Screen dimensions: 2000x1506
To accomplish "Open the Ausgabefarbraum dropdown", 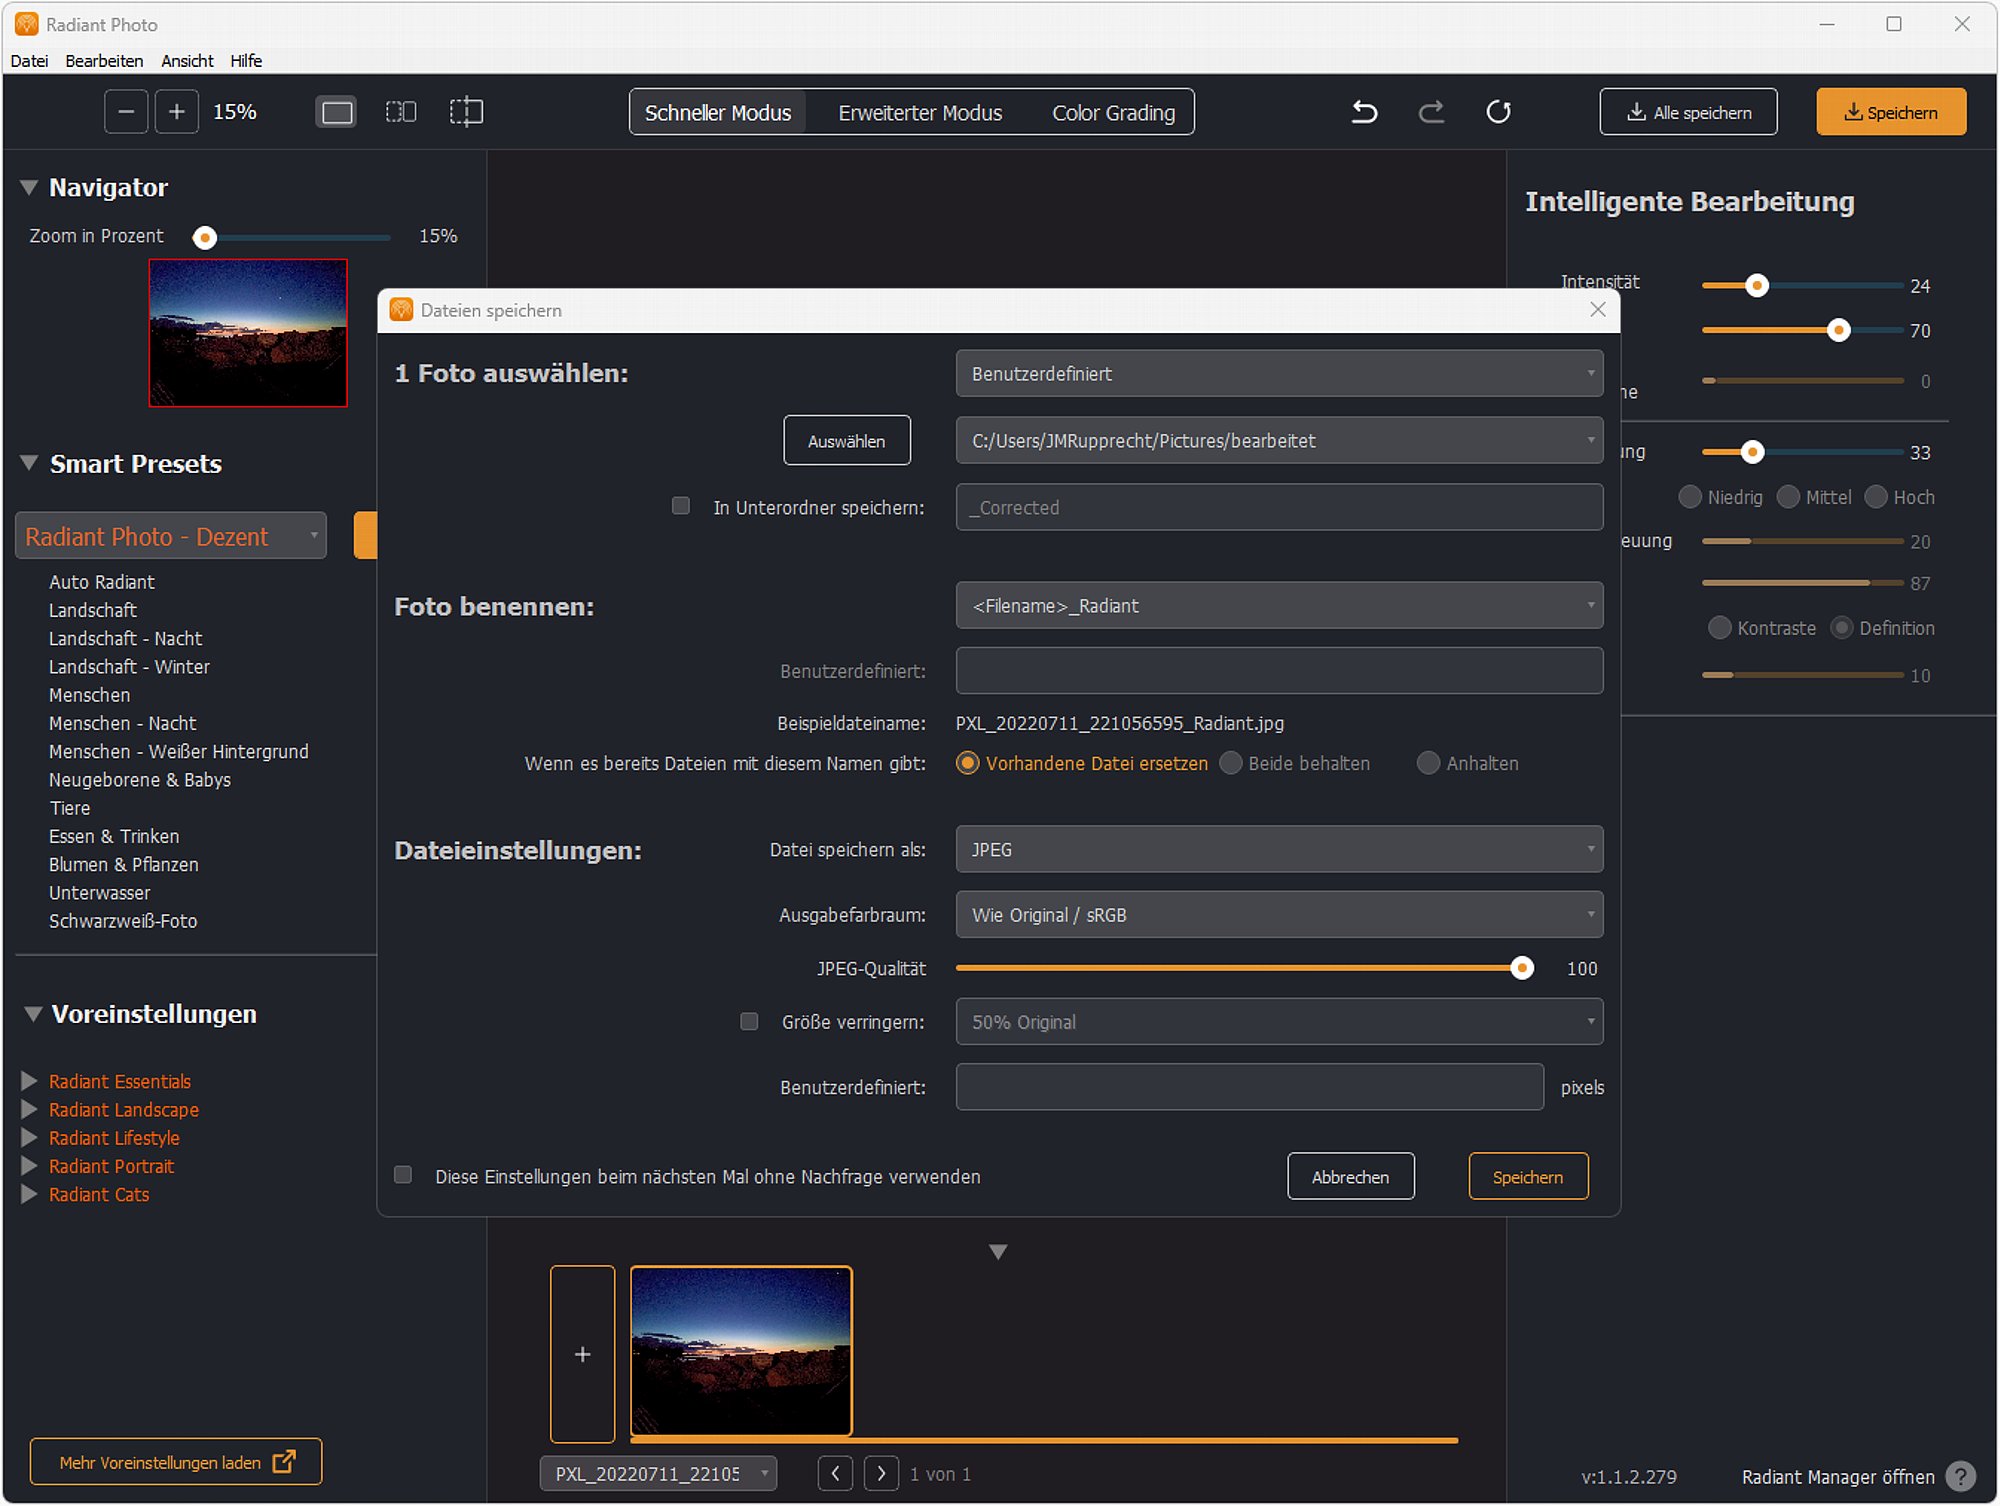I will coord(1279,914).
